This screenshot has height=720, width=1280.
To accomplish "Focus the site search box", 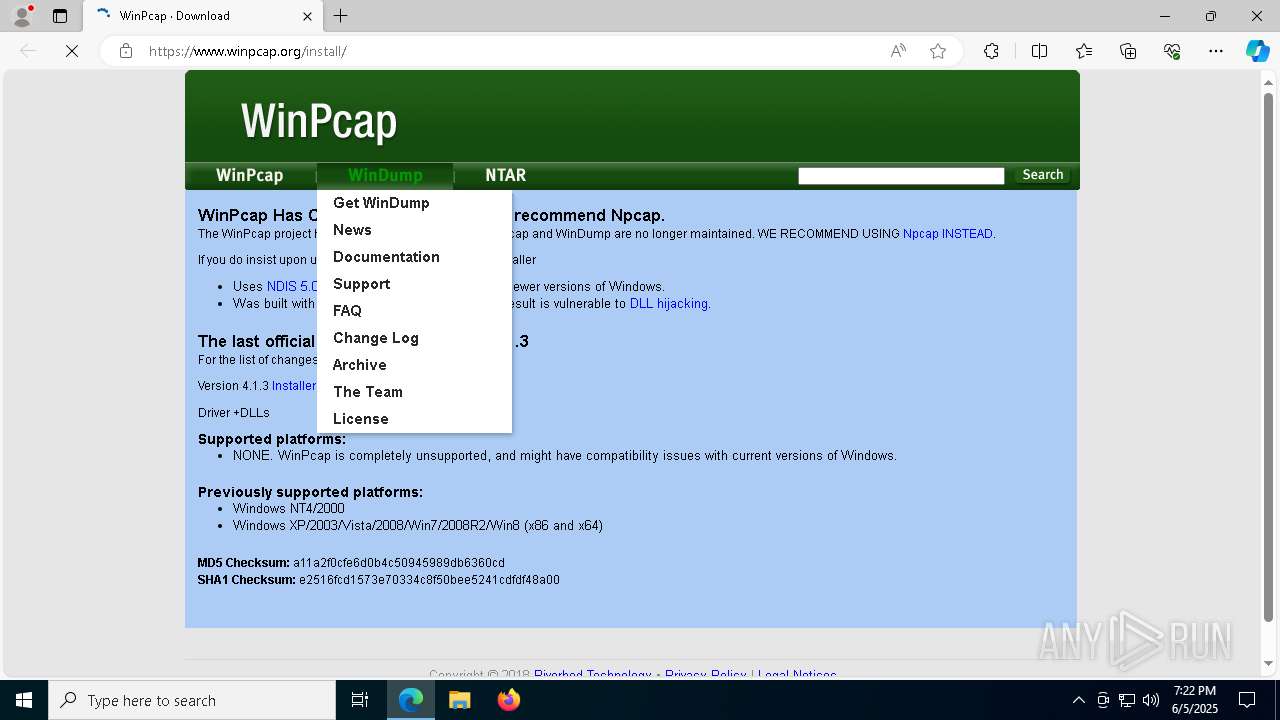I will tap(901, 176).
